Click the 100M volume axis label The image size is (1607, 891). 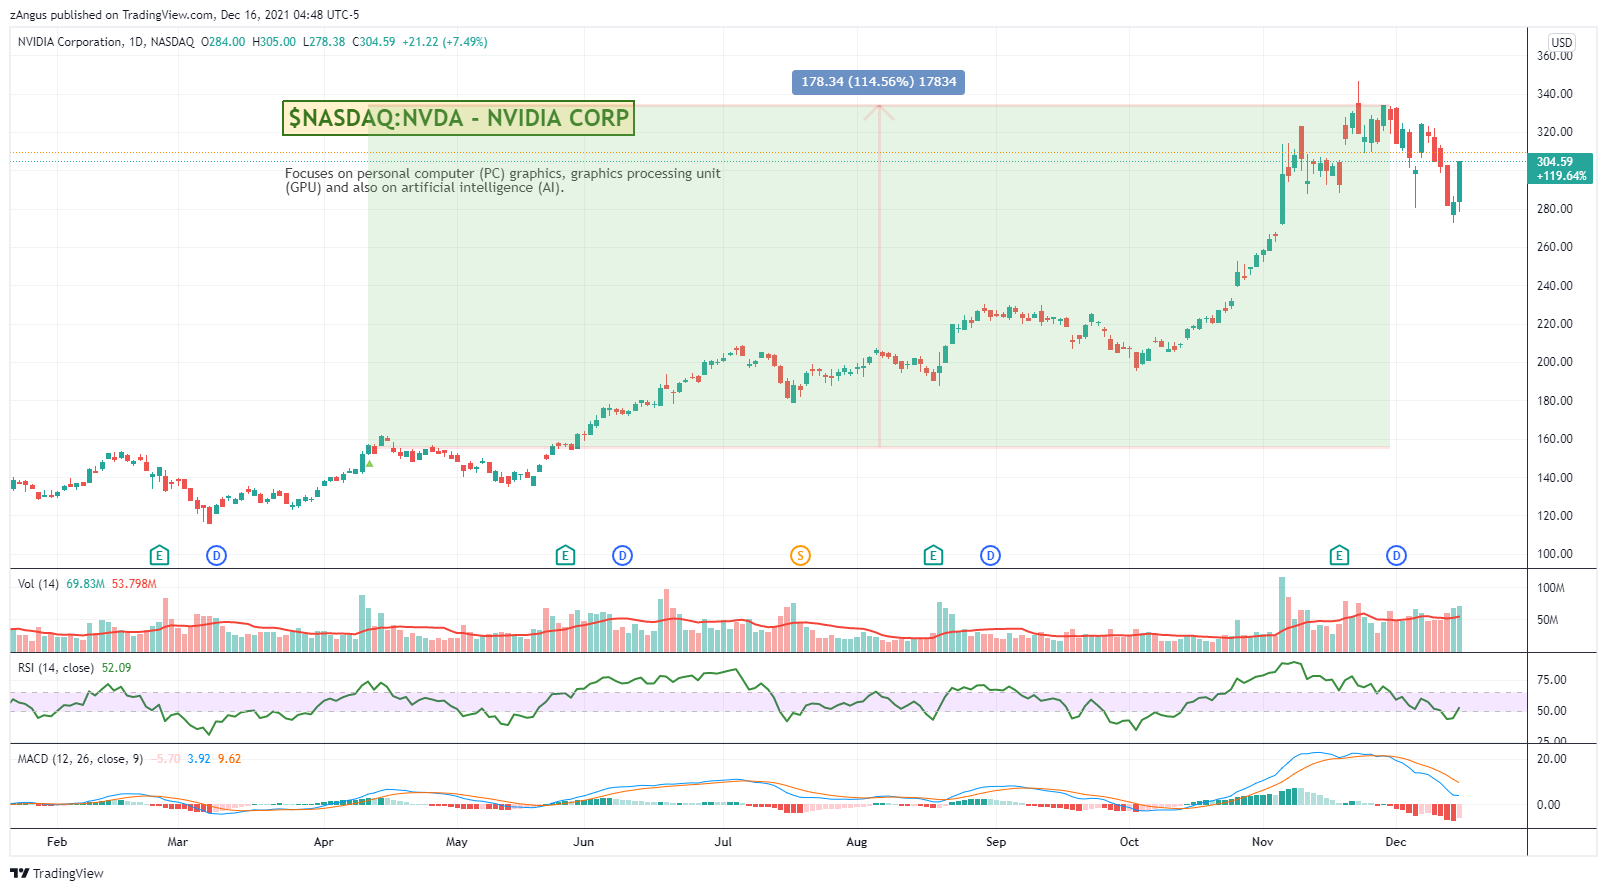point(1551,588)
